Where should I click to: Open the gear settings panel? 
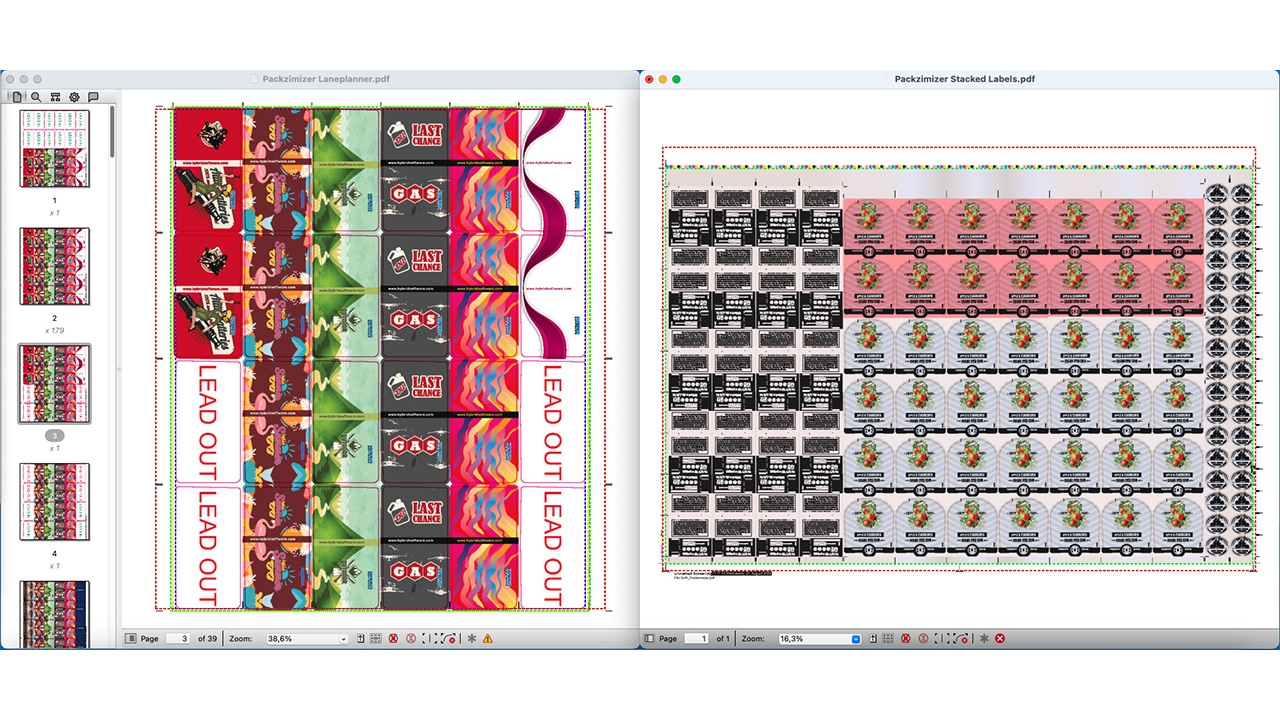click(x=74, y=97)
